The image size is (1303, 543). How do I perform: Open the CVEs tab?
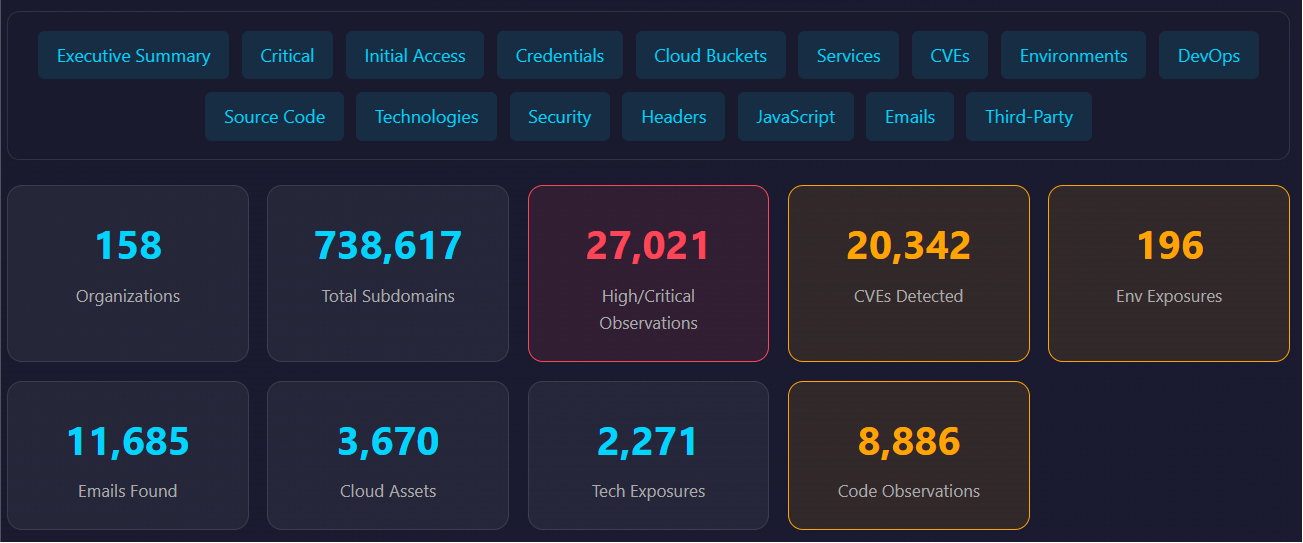click(949, 56)
